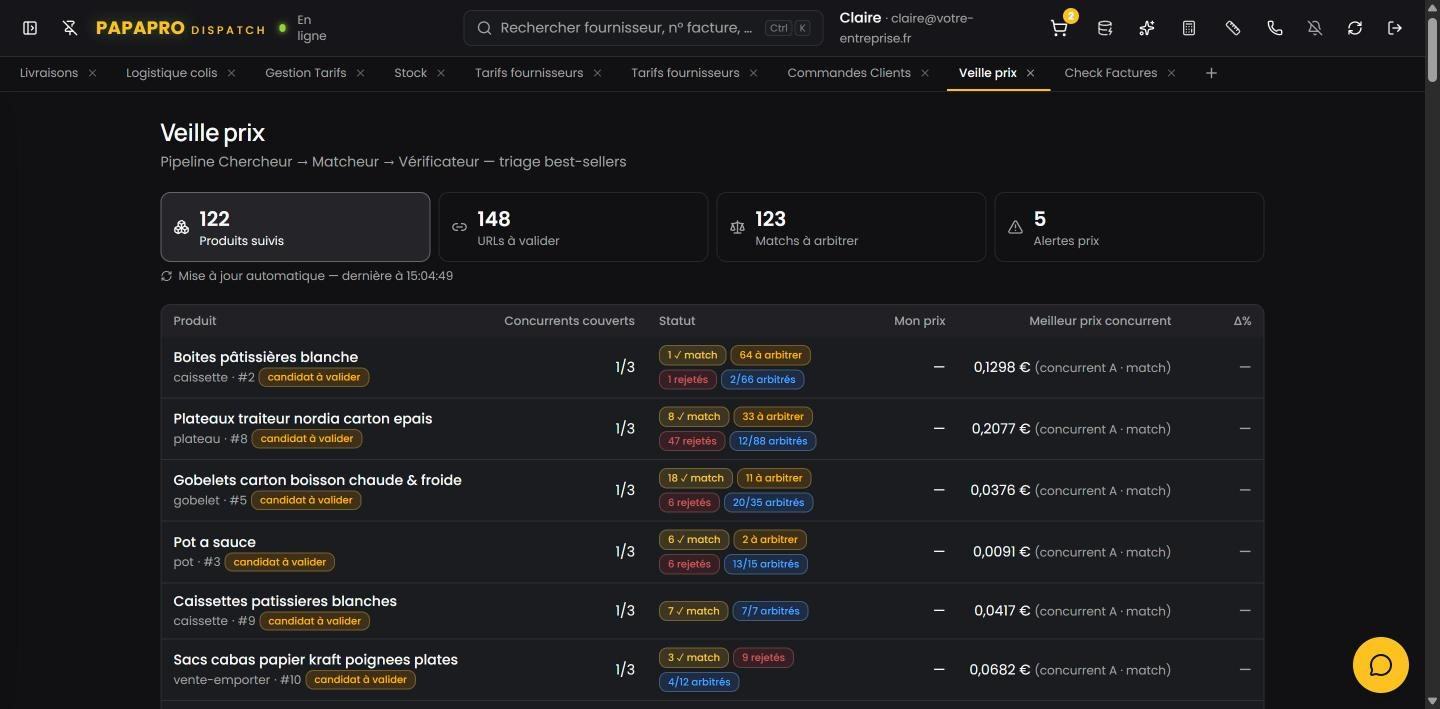
Task: Click the flash-off icon beside the logo
Action: click(70, 28)
